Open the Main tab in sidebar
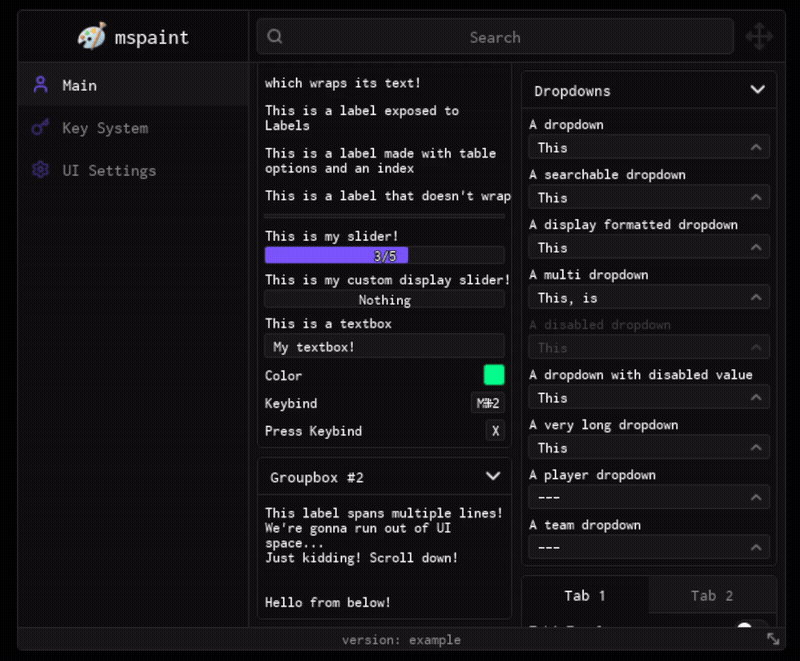 pyautogui.click(x=133, y=85)
